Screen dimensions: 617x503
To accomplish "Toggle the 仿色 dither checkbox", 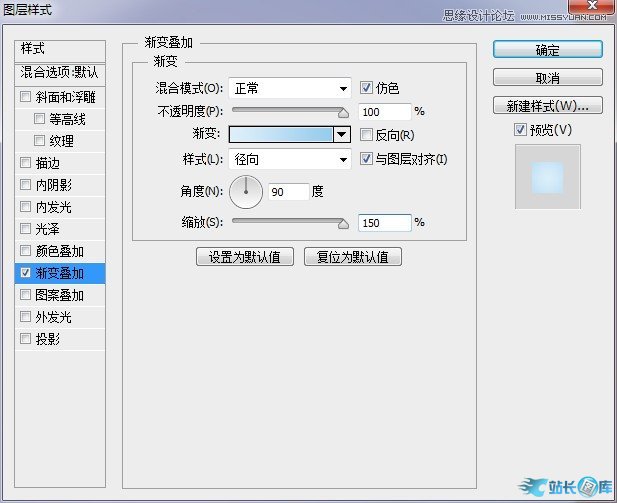I will [366, 87].
